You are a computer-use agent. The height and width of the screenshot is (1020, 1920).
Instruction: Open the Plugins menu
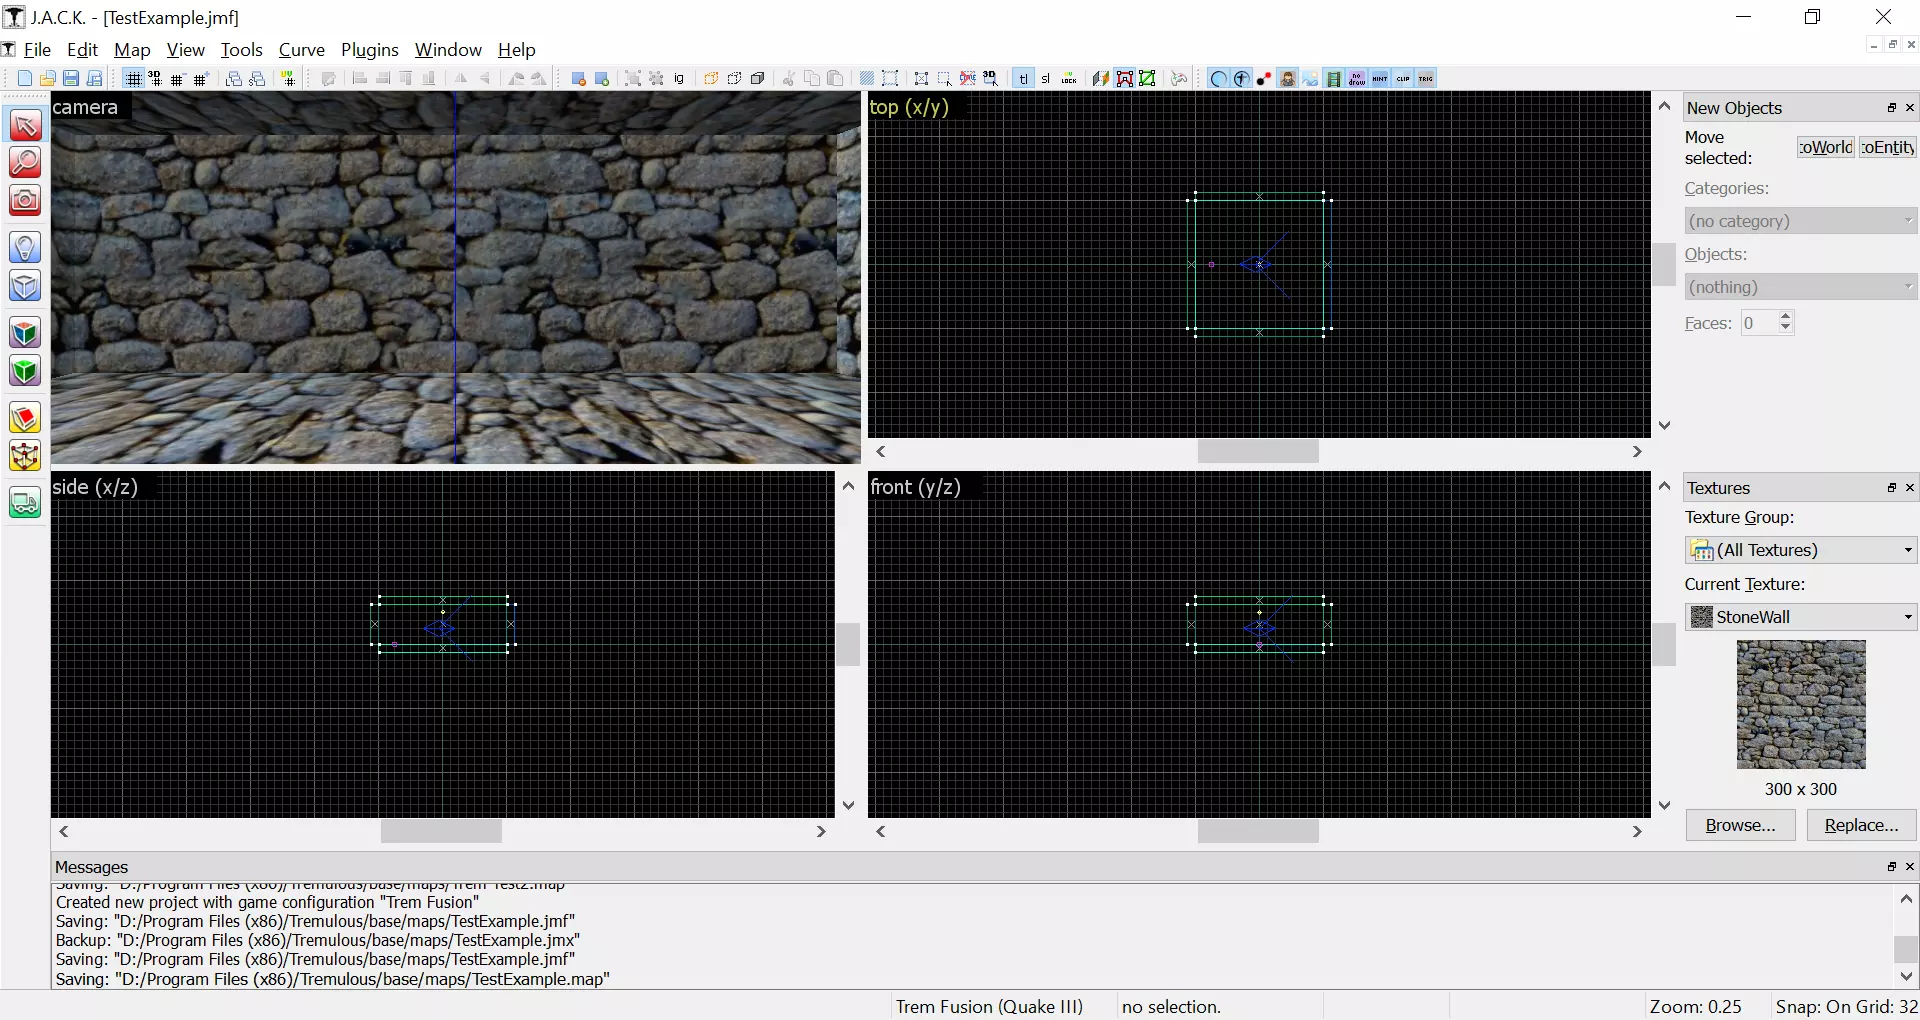click(369, 50)
